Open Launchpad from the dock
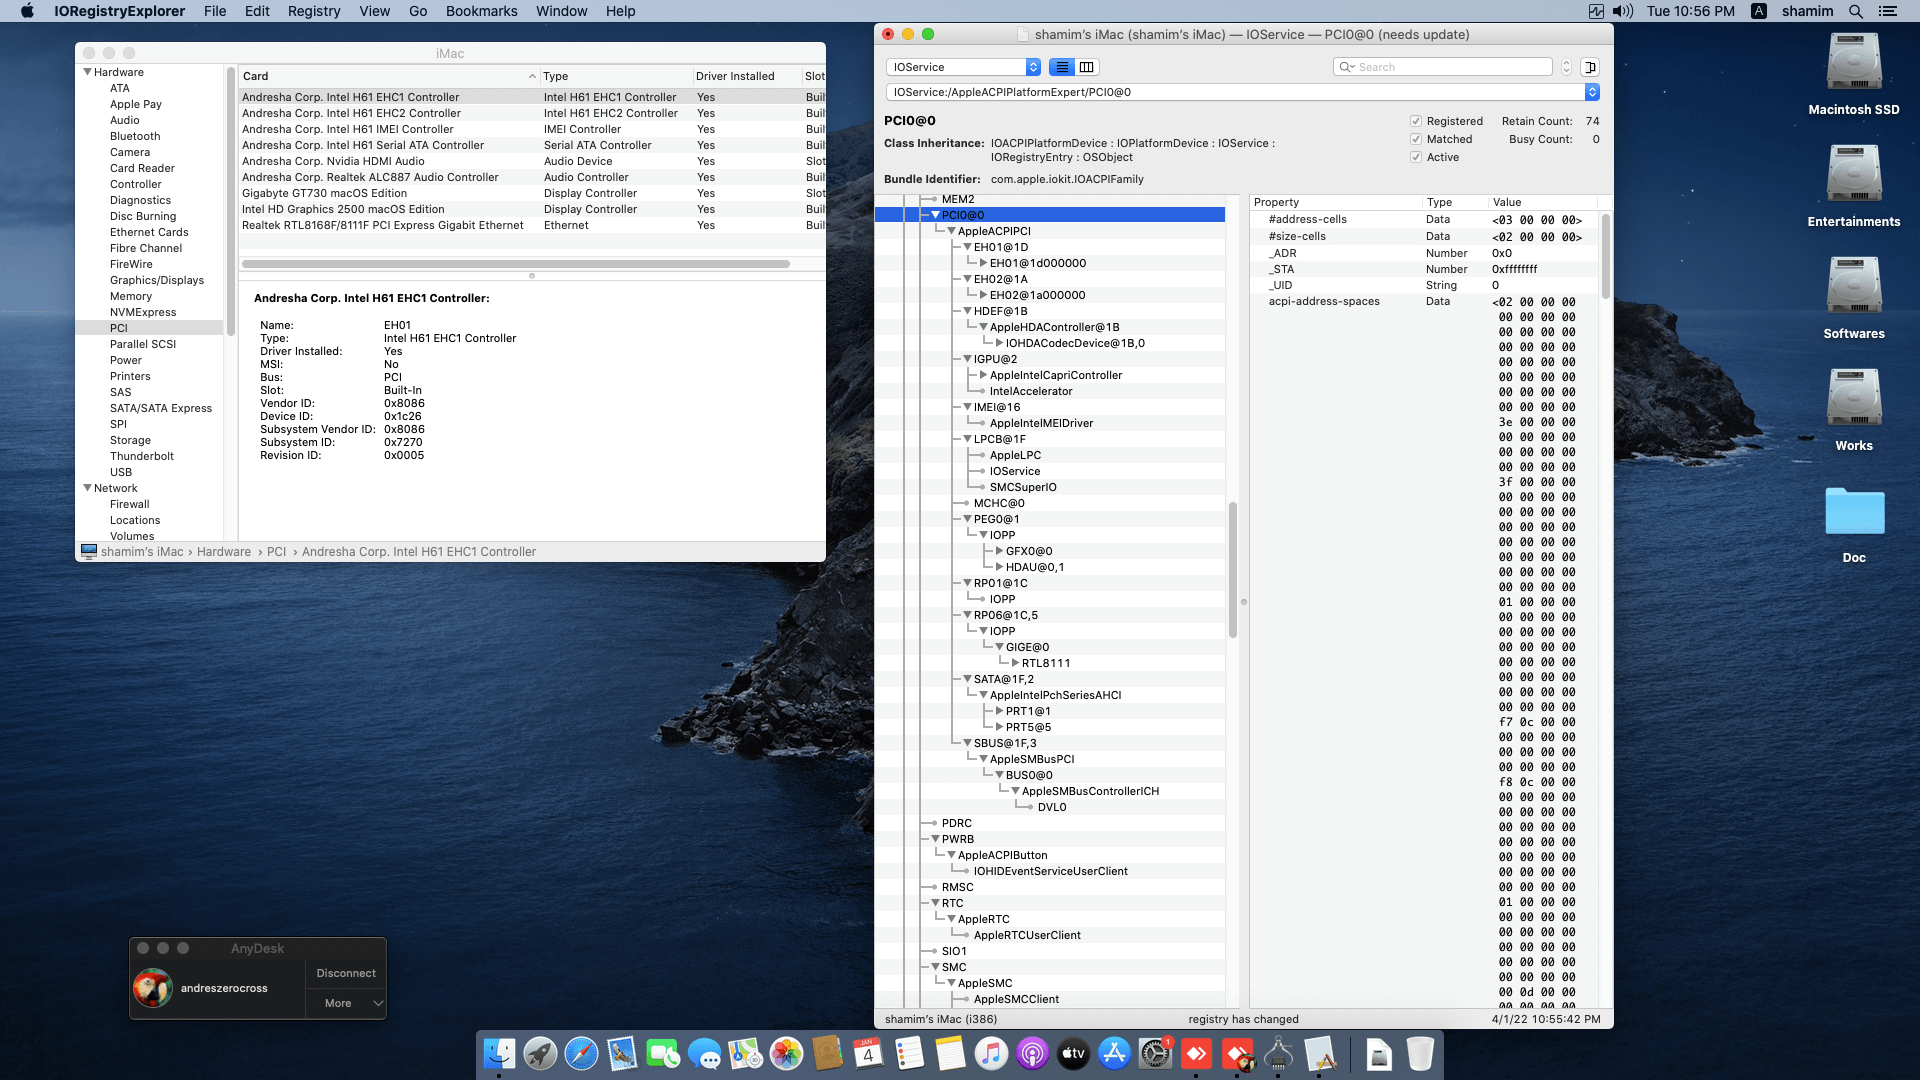 540,1053
